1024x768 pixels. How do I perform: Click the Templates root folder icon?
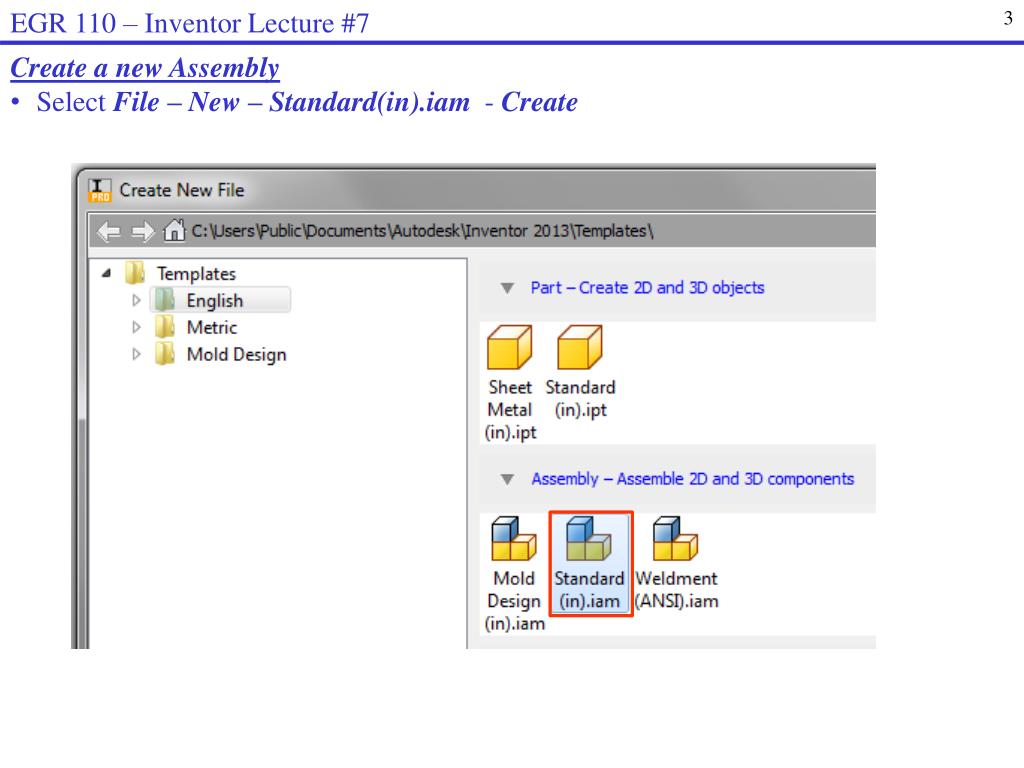(x=135, y=273)
